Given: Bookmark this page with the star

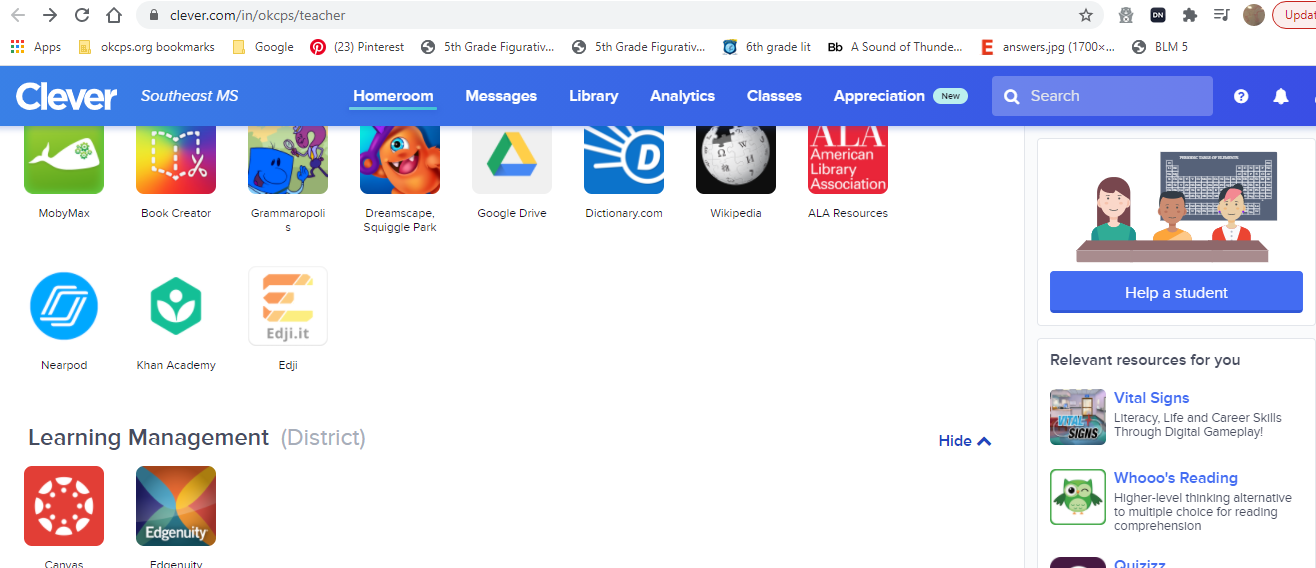Looking at the screenshot, I should (1086, 15).
